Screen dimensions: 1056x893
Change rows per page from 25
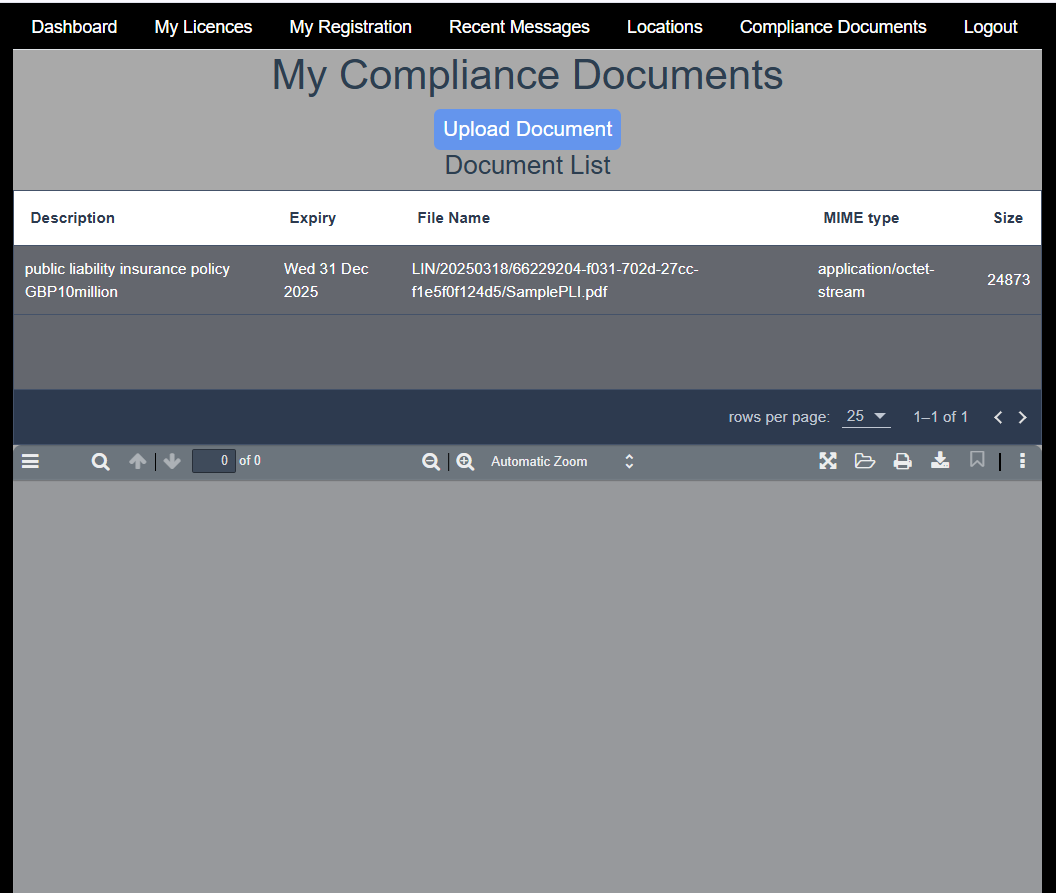(x=864, y=416)
